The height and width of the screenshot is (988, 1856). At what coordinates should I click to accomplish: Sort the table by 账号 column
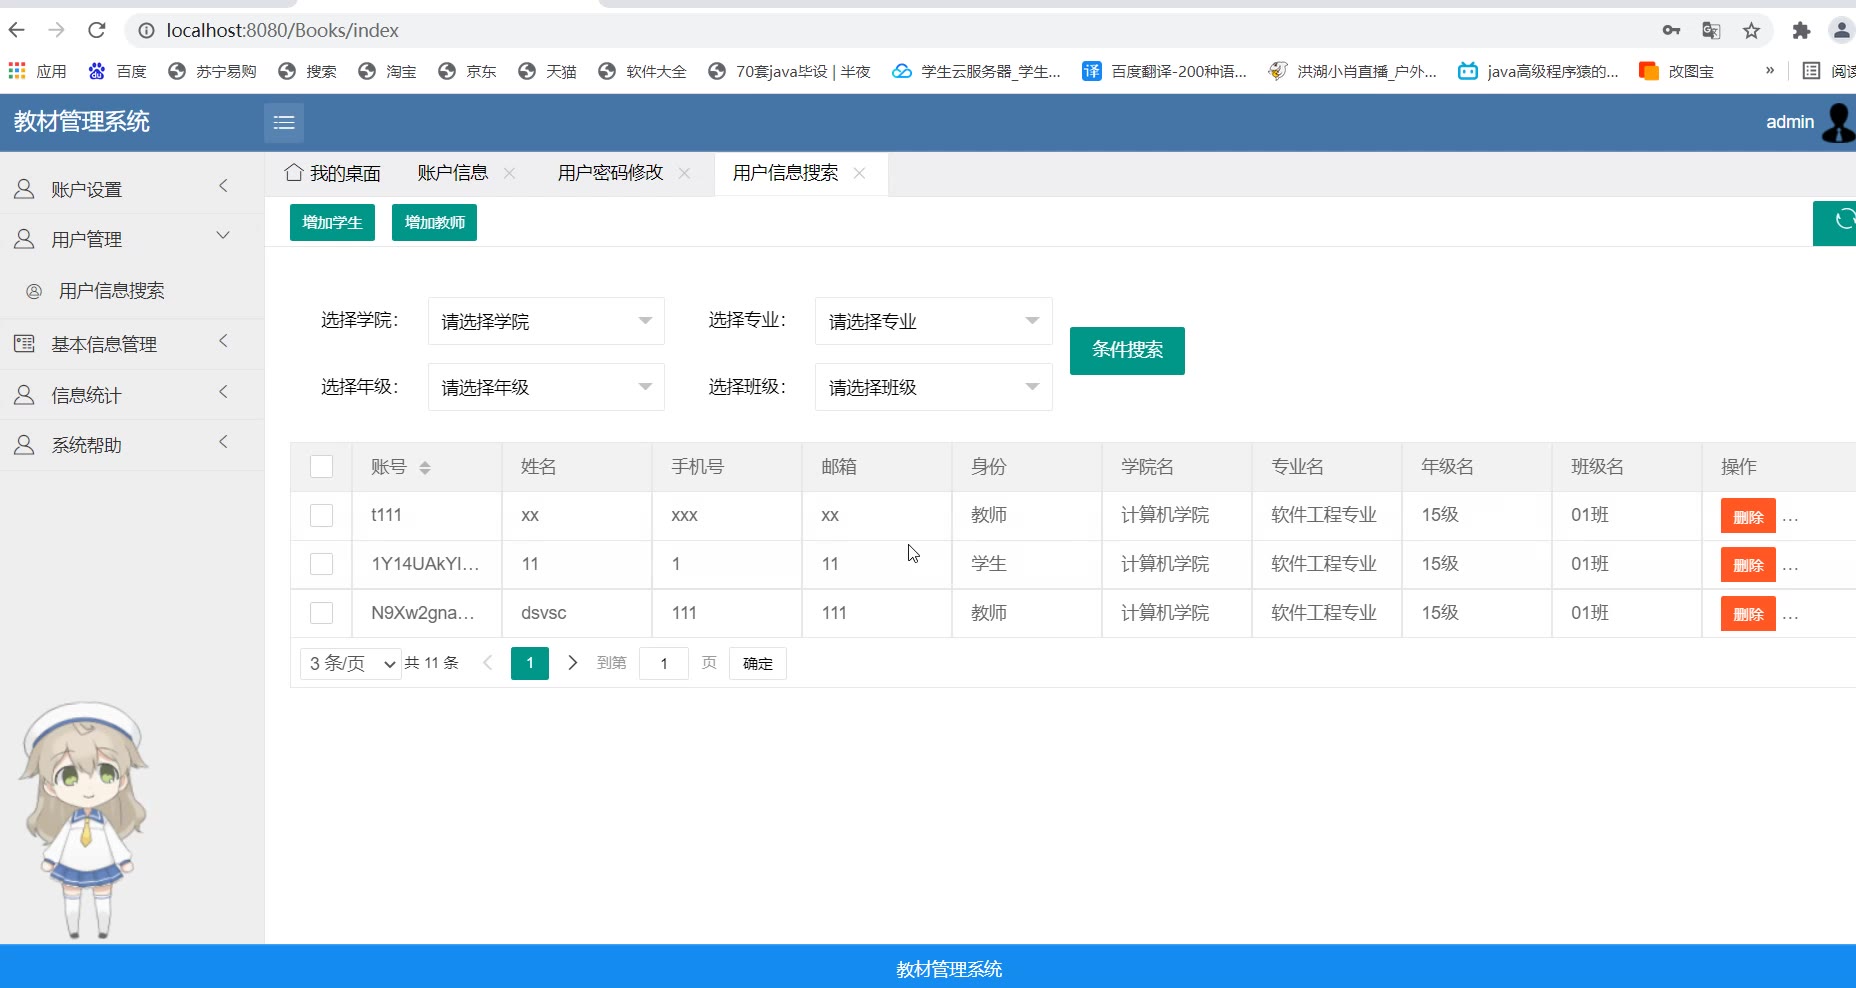(425, 467)
